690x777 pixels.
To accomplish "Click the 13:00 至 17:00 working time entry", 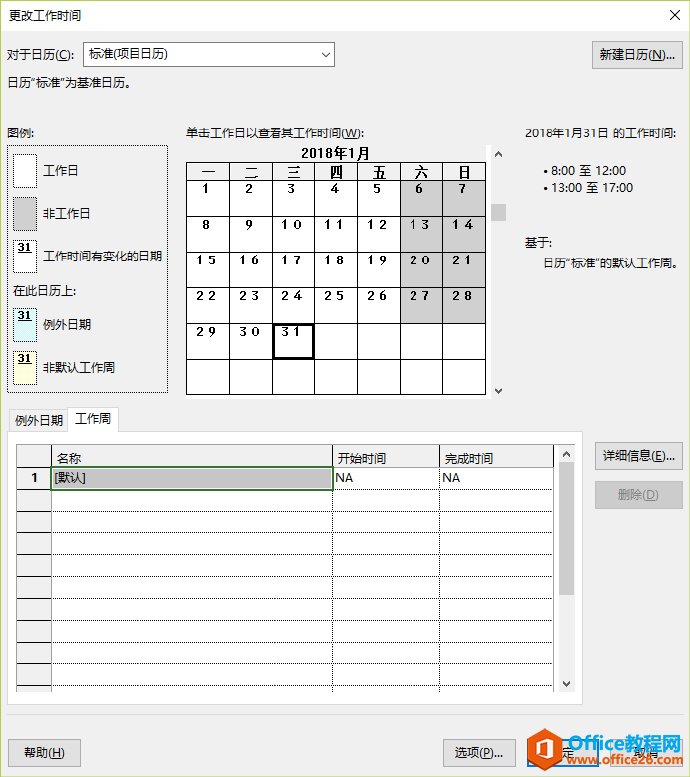I will coord(592,188).
